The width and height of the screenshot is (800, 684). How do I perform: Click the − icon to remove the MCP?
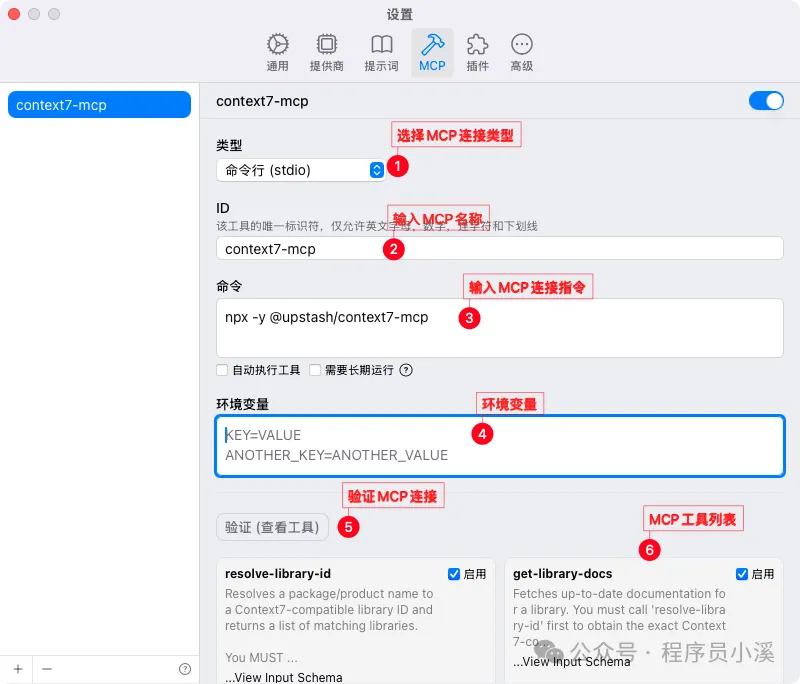tap(46, 668)
